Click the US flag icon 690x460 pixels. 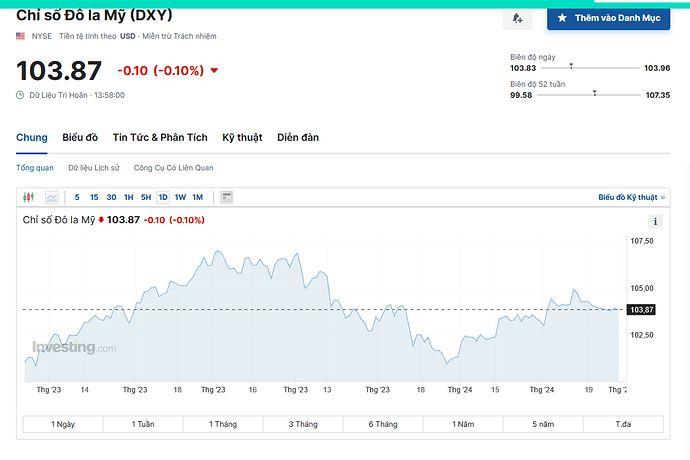[x=21, y=35]
